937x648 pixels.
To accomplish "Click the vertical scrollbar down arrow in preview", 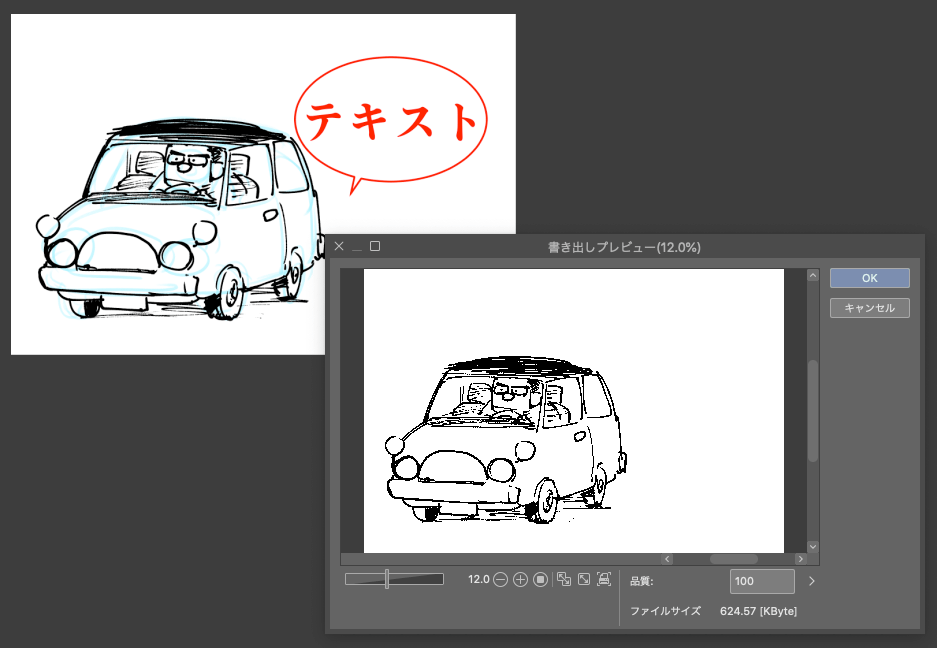I will click(813, 546).
